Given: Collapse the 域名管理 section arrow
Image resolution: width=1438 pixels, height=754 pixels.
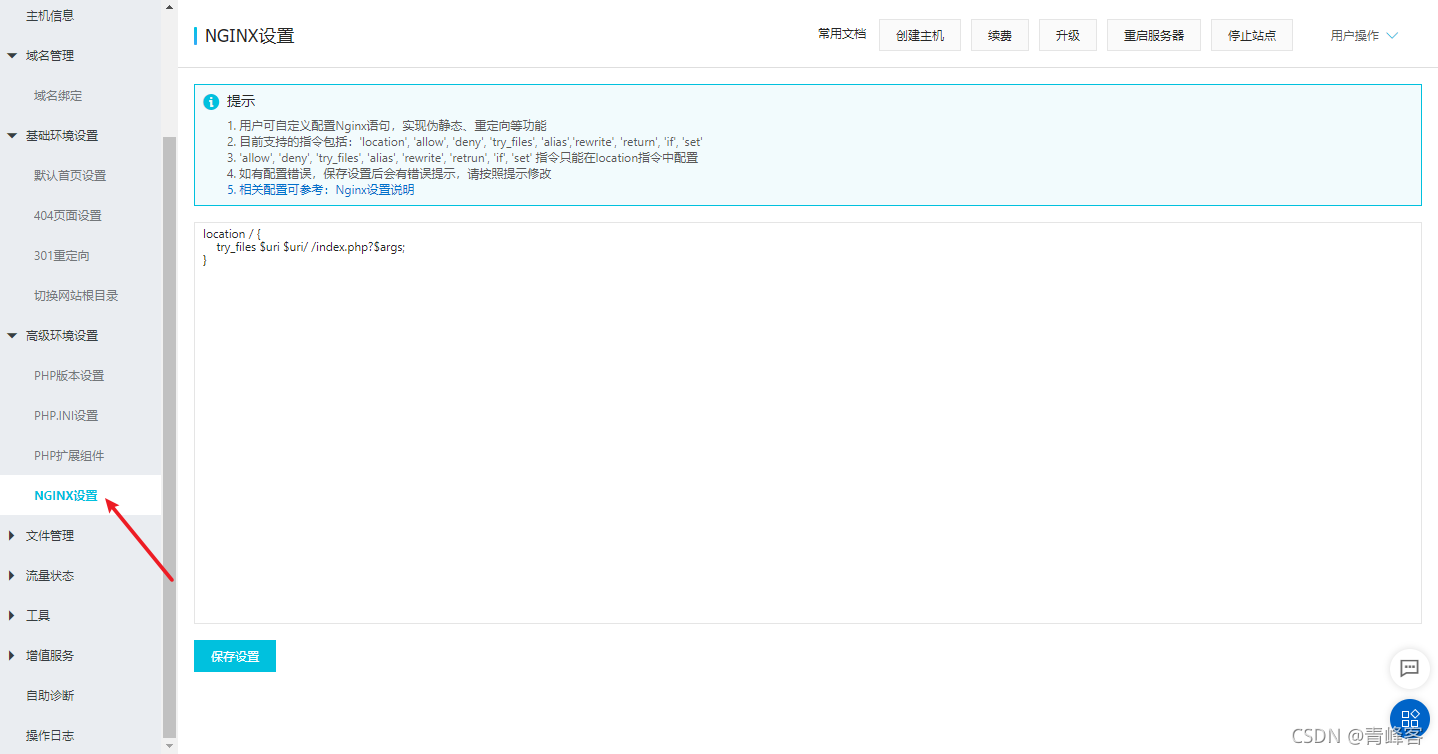Looking at the screenshot, I should (12, 56).
